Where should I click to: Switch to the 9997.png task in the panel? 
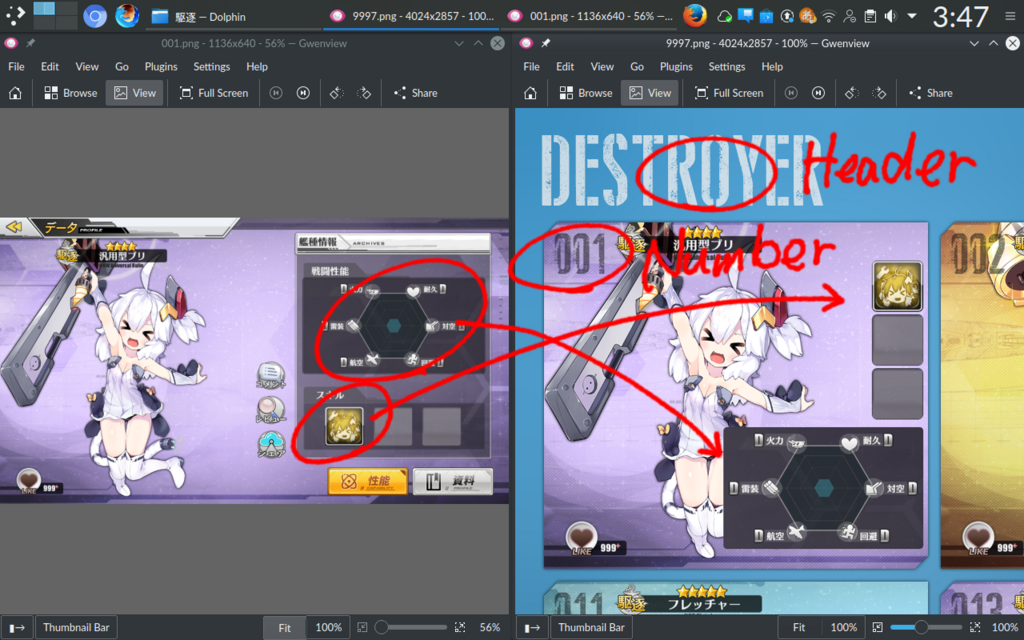click(412, 16)
